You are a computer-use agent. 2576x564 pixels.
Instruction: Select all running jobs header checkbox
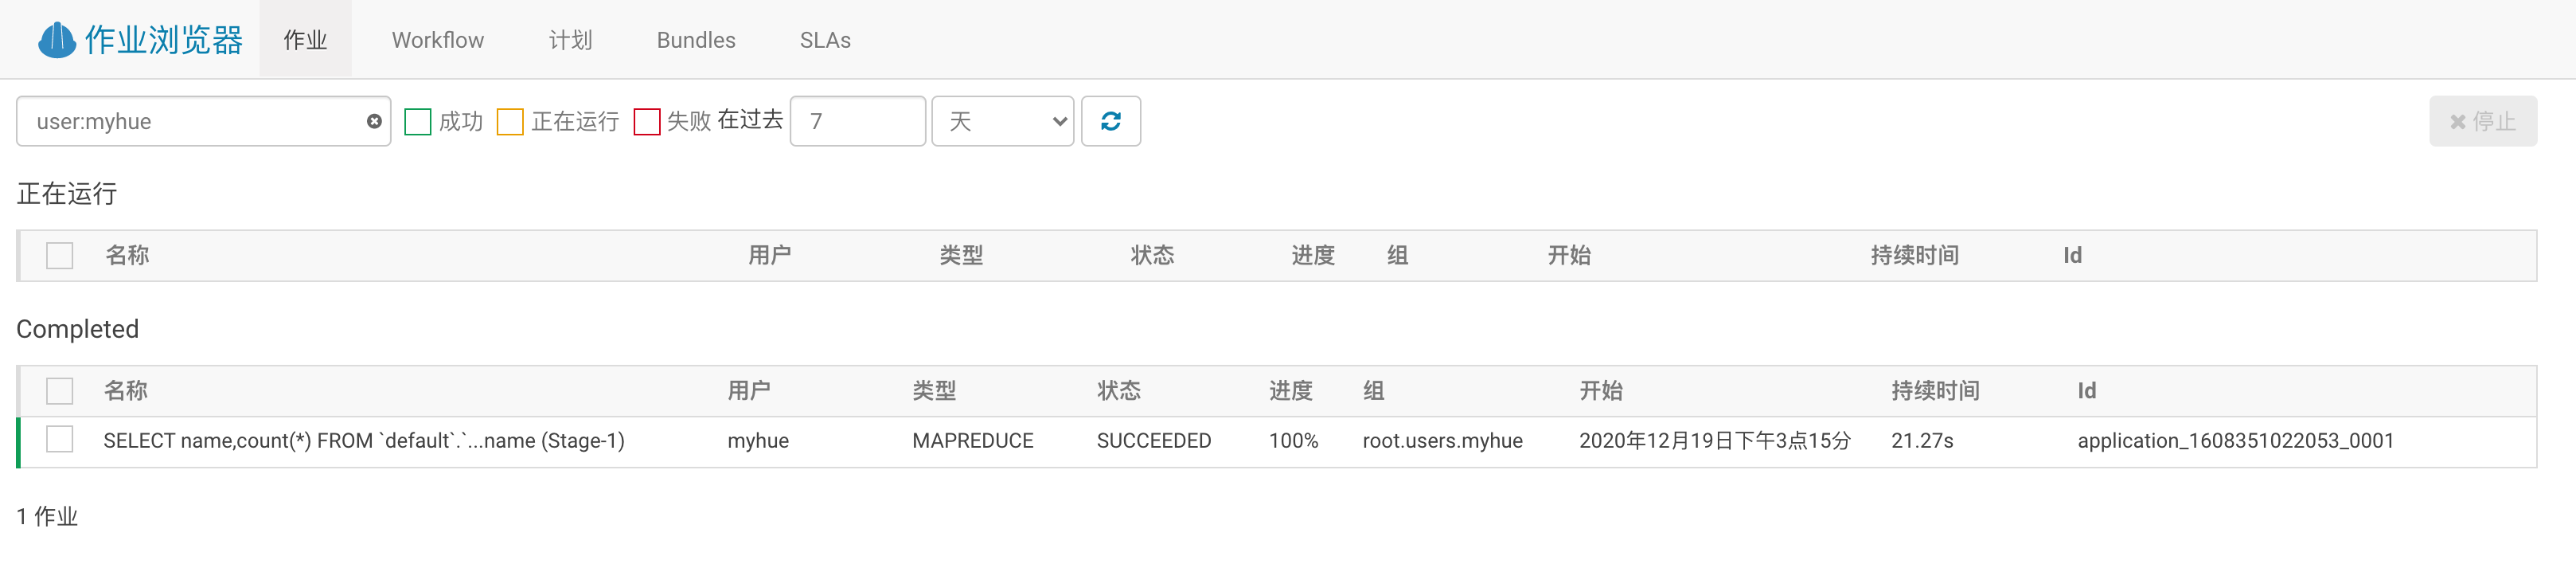coord(60,256)
